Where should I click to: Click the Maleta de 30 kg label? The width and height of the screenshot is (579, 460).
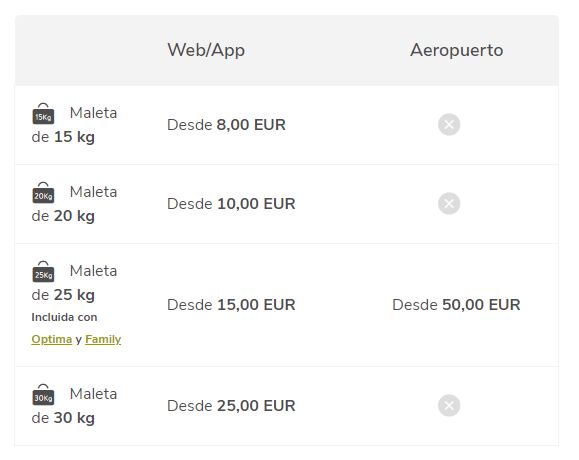click(x=75, y=406)
